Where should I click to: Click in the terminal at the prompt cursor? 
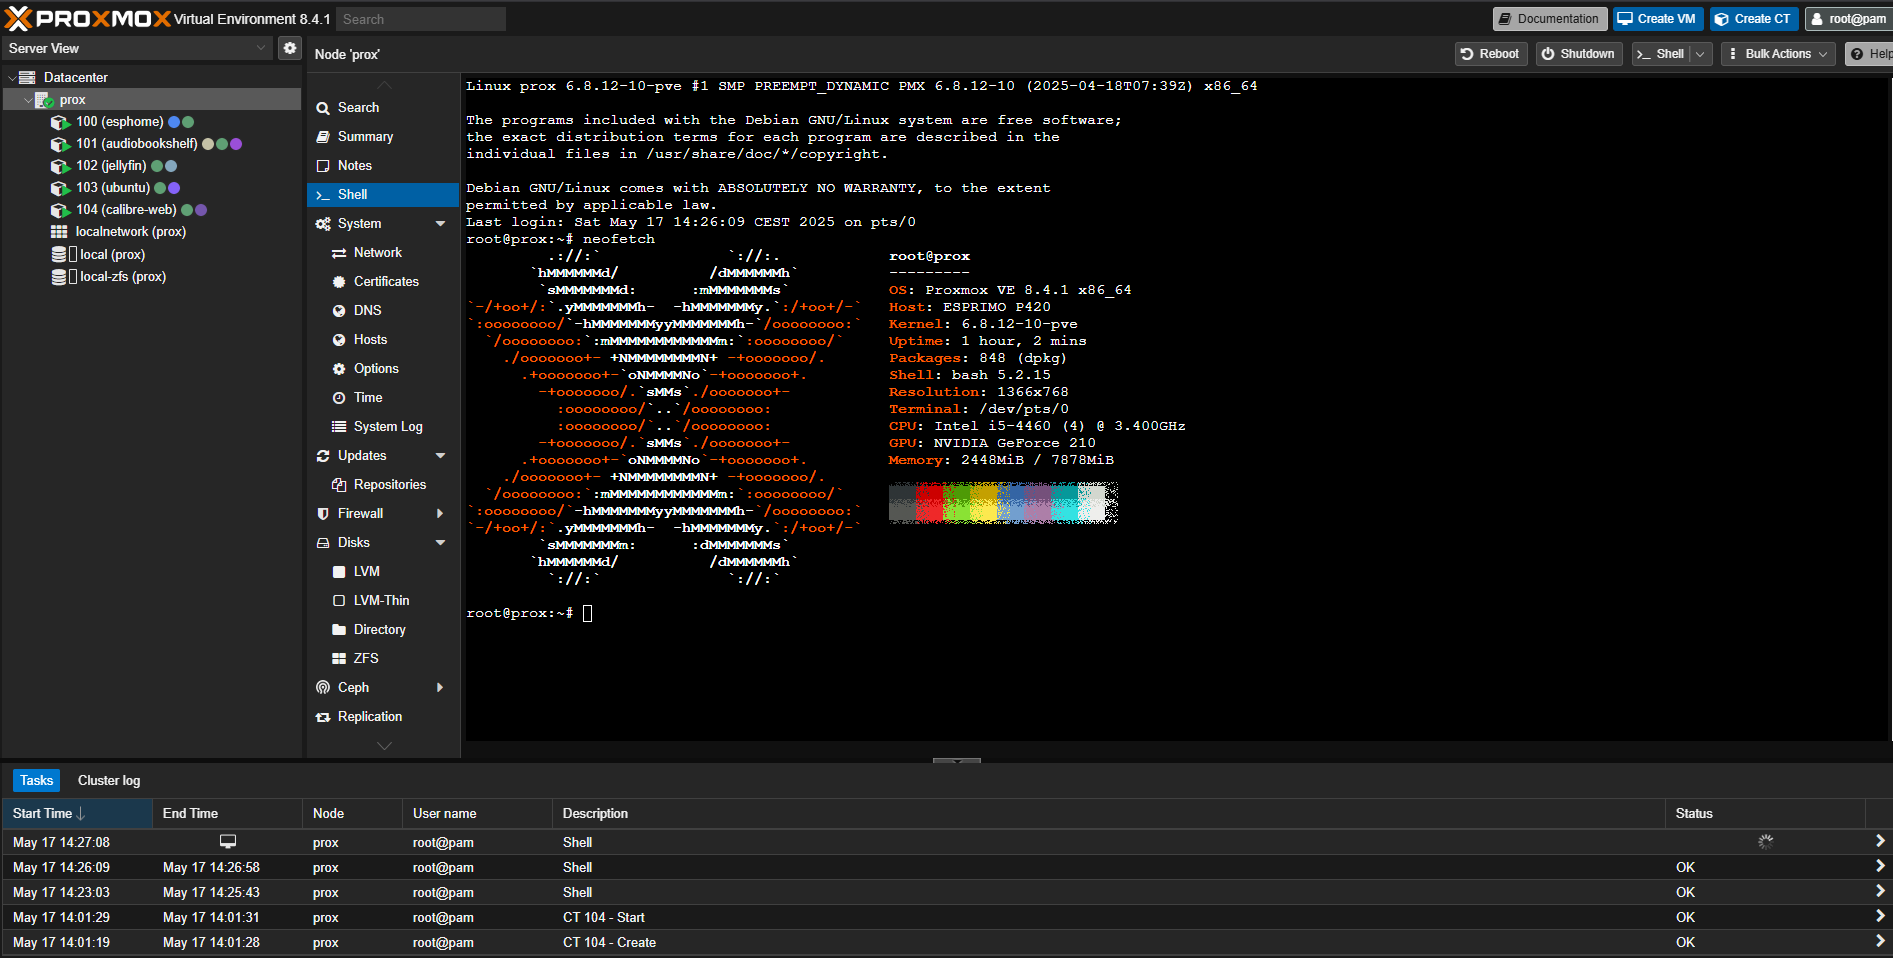(587, 613)
